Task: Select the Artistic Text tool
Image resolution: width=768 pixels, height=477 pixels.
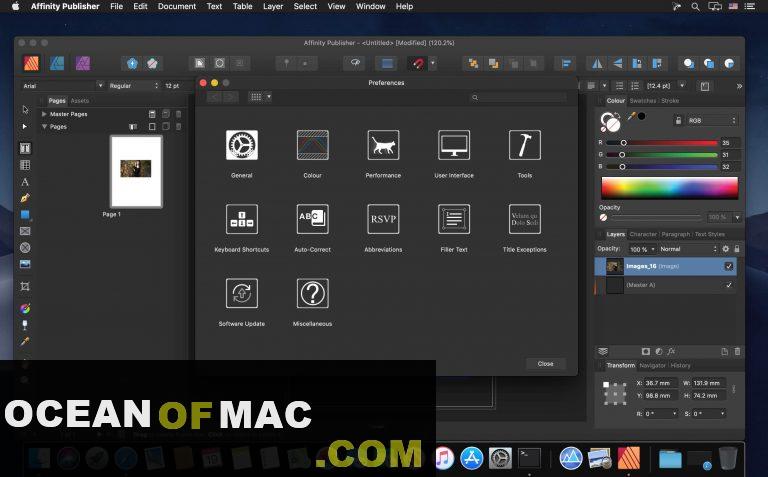Action: 25,182
